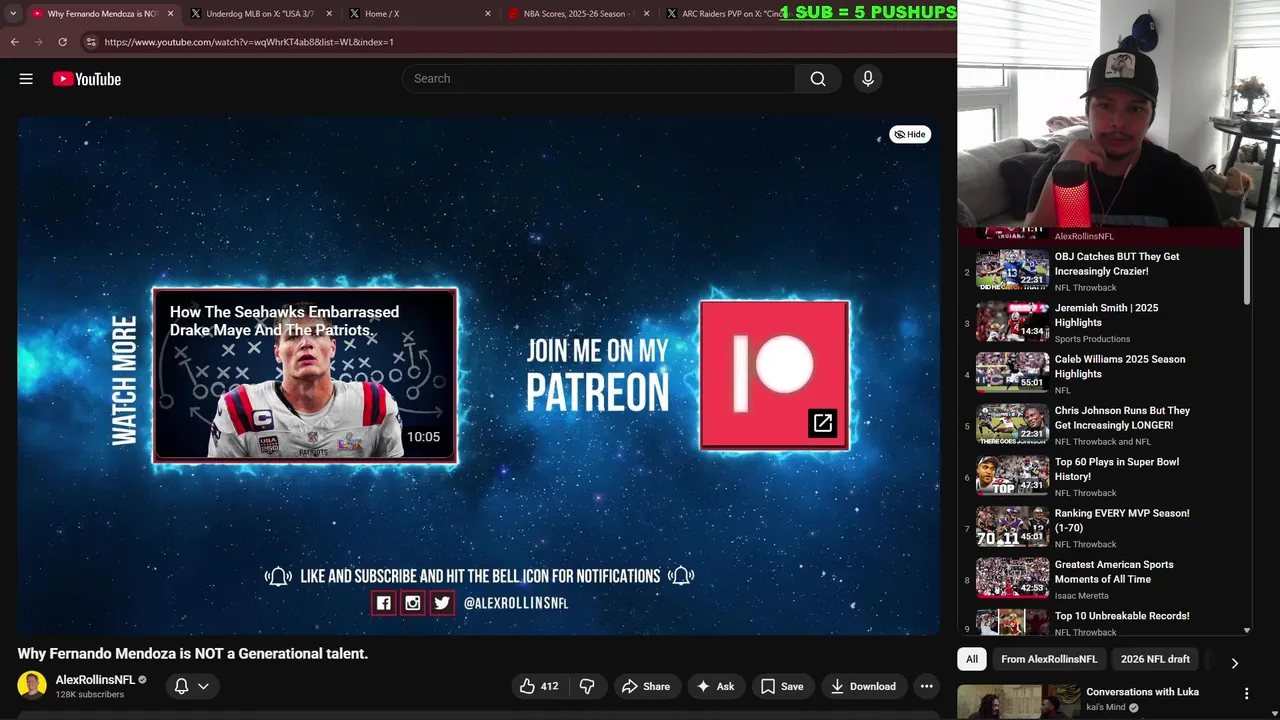Select the All filter chip
1280x720 pixels.
pyautogui.click(x=972, y=659)
